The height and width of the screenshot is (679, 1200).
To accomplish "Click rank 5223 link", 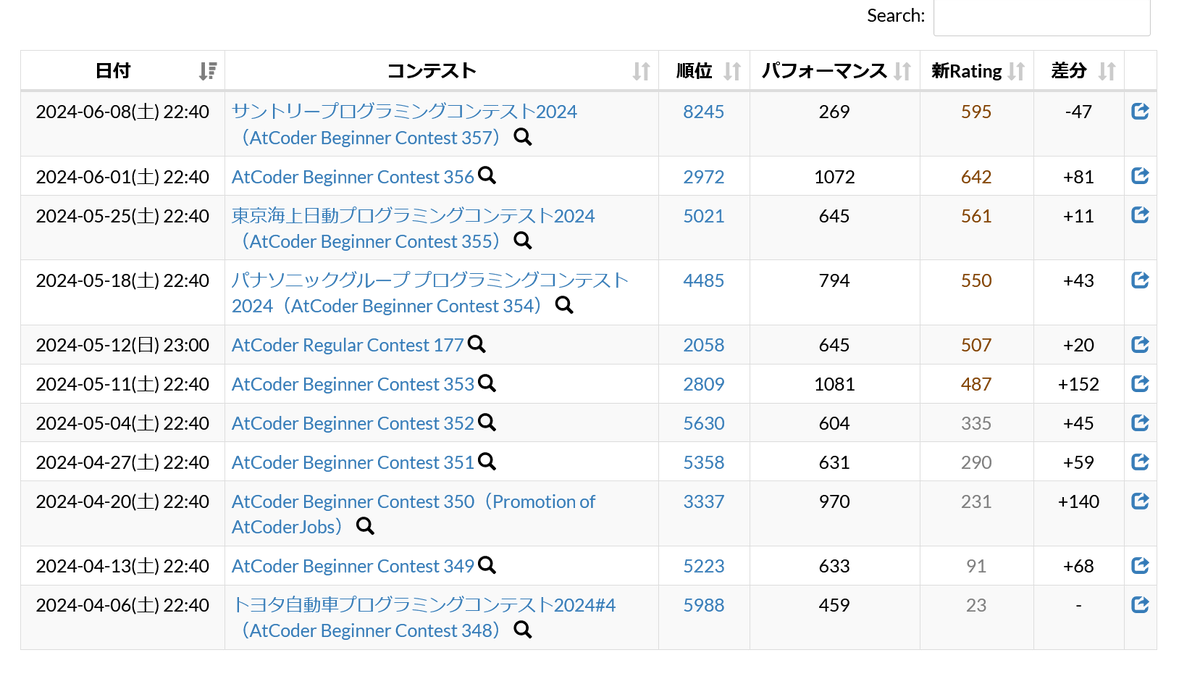I will click(x=704, y=566).
